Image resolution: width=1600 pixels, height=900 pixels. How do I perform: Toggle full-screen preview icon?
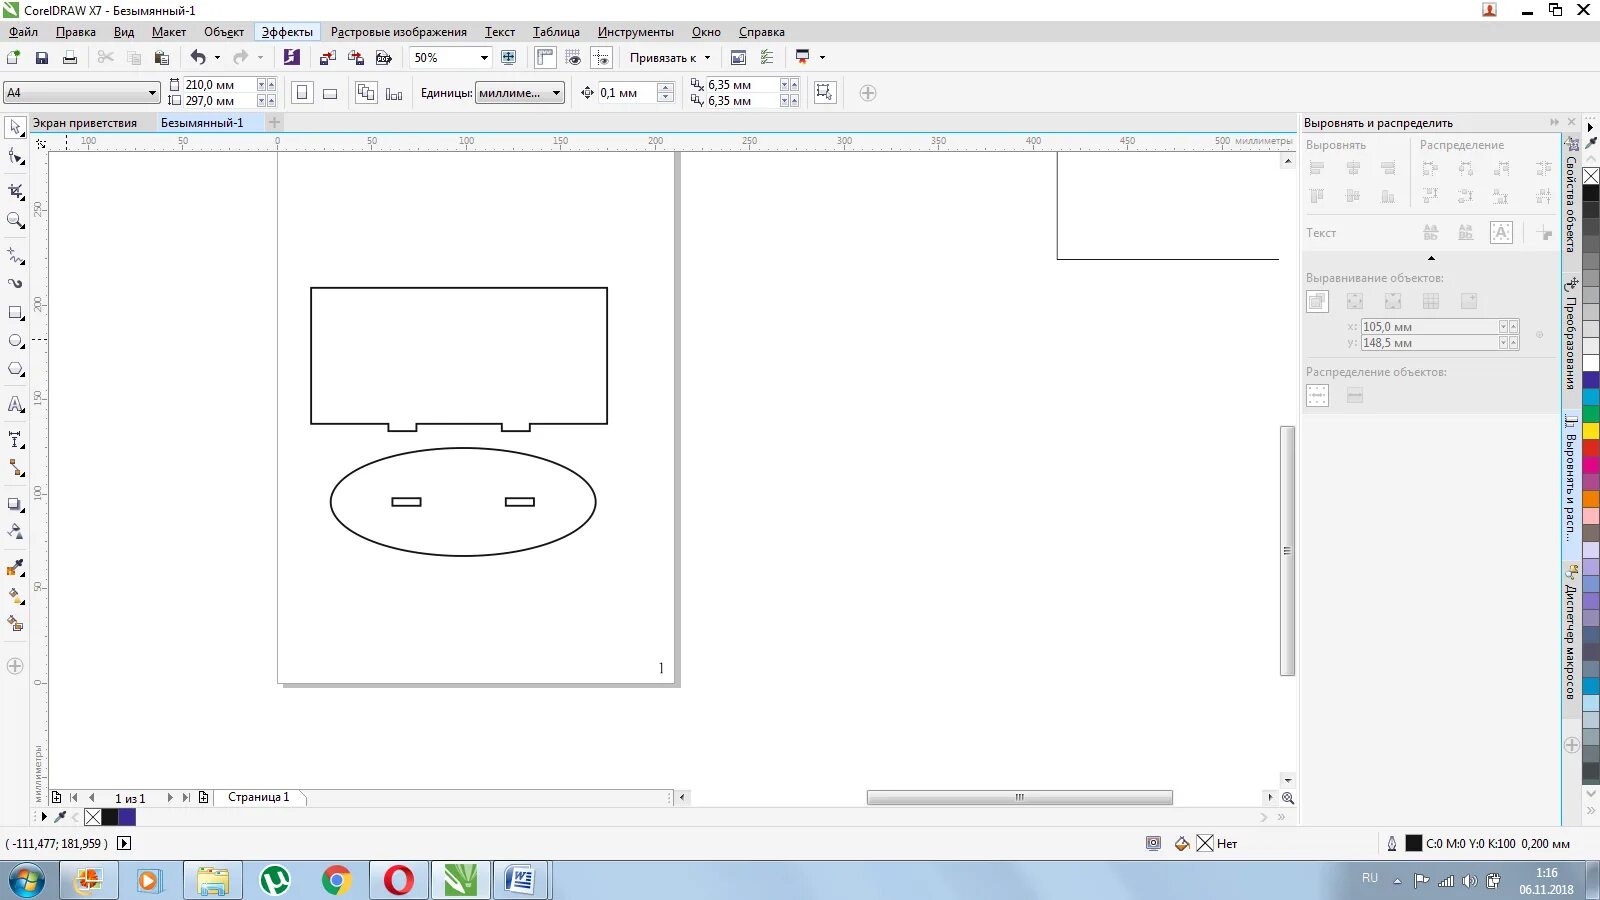(509, 58)
